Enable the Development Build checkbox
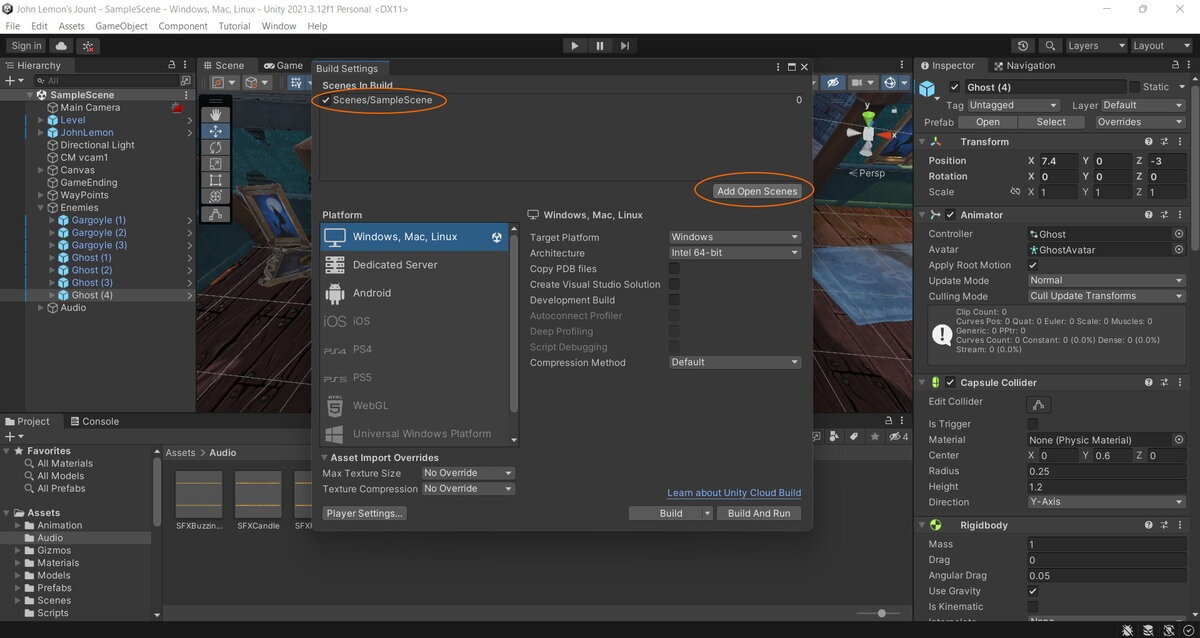 pyautogui.click(x=674, y=300)
